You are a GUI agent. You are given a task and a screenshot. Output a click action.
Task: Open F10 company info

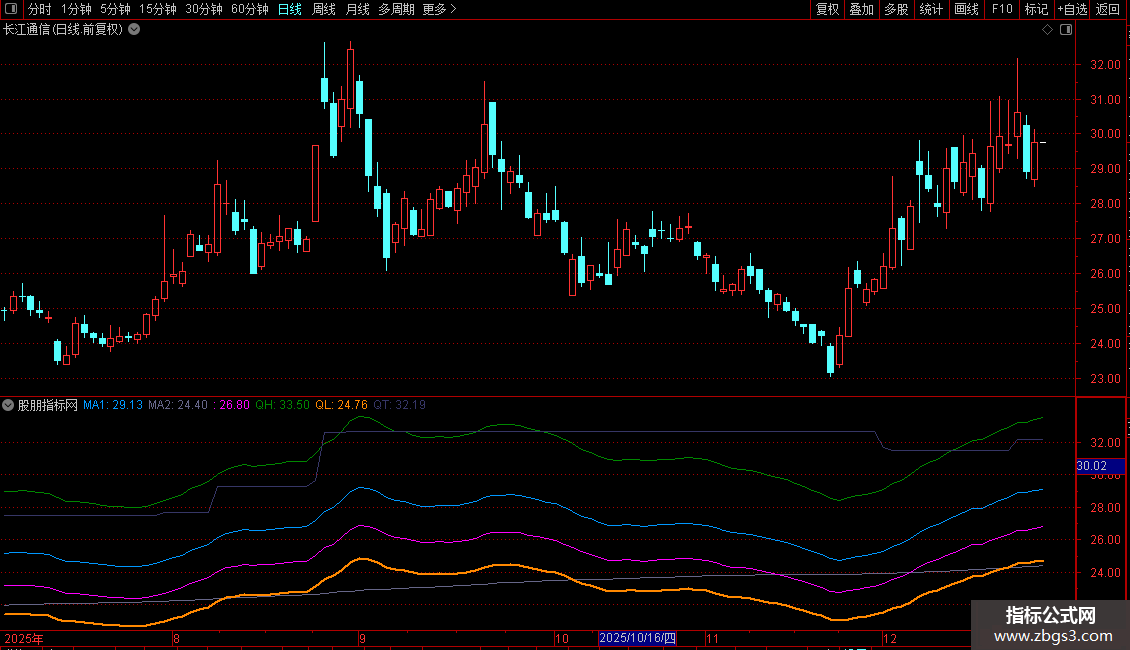pyautogui.click(x=1001, y=9)
